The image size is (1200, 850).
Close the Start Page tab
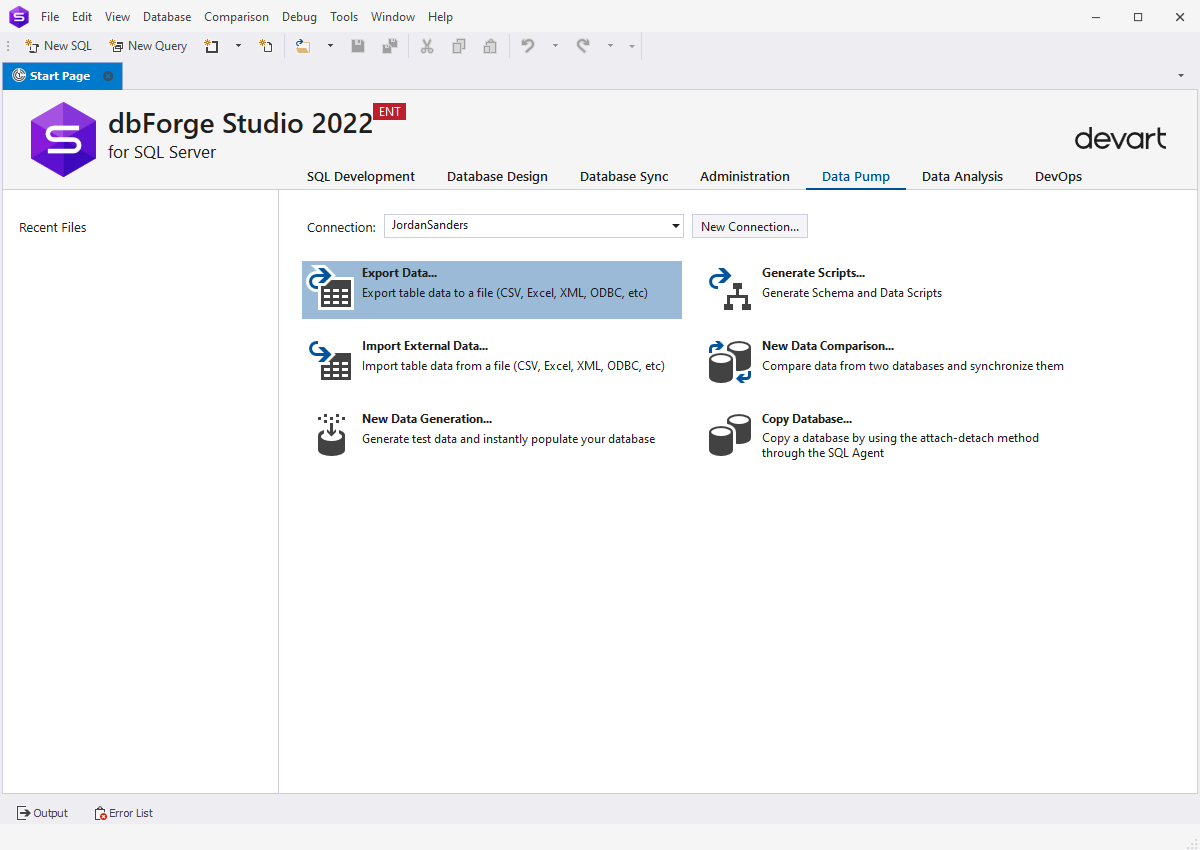107,75
